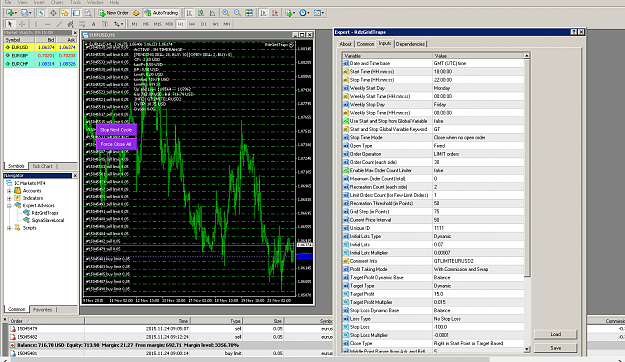The width and height of the screenshot is (625, 362).
Task: Click the Load button in Expert dialog
Action: click(x=556, y=334)
